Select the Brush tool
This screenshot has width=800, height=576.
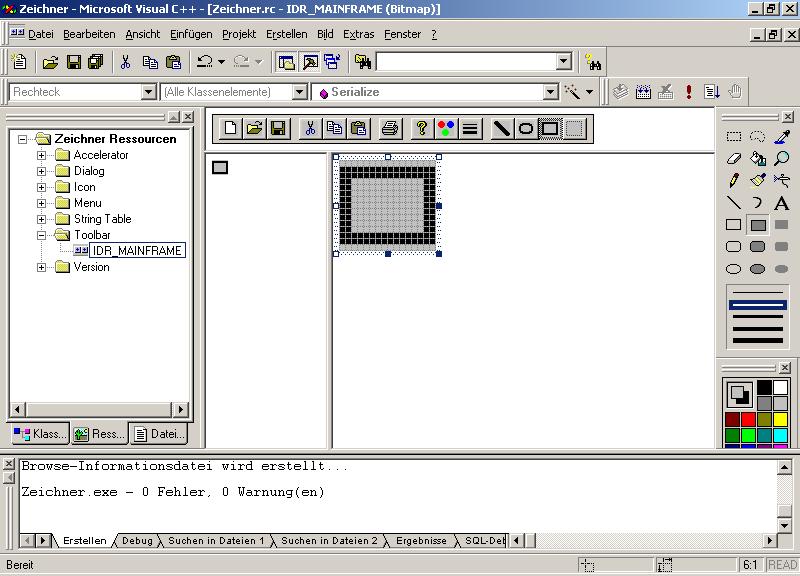758,181
